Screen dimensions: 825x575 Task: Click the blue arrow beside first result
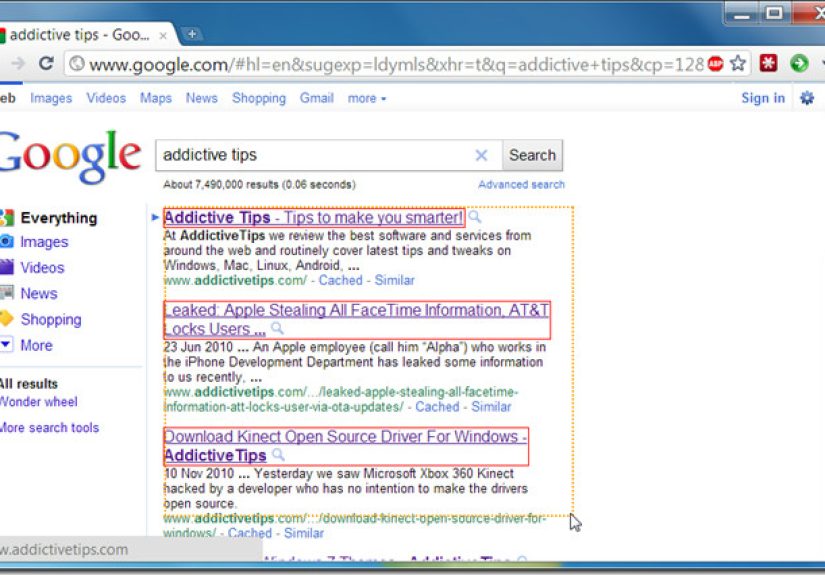click(155, 217)
